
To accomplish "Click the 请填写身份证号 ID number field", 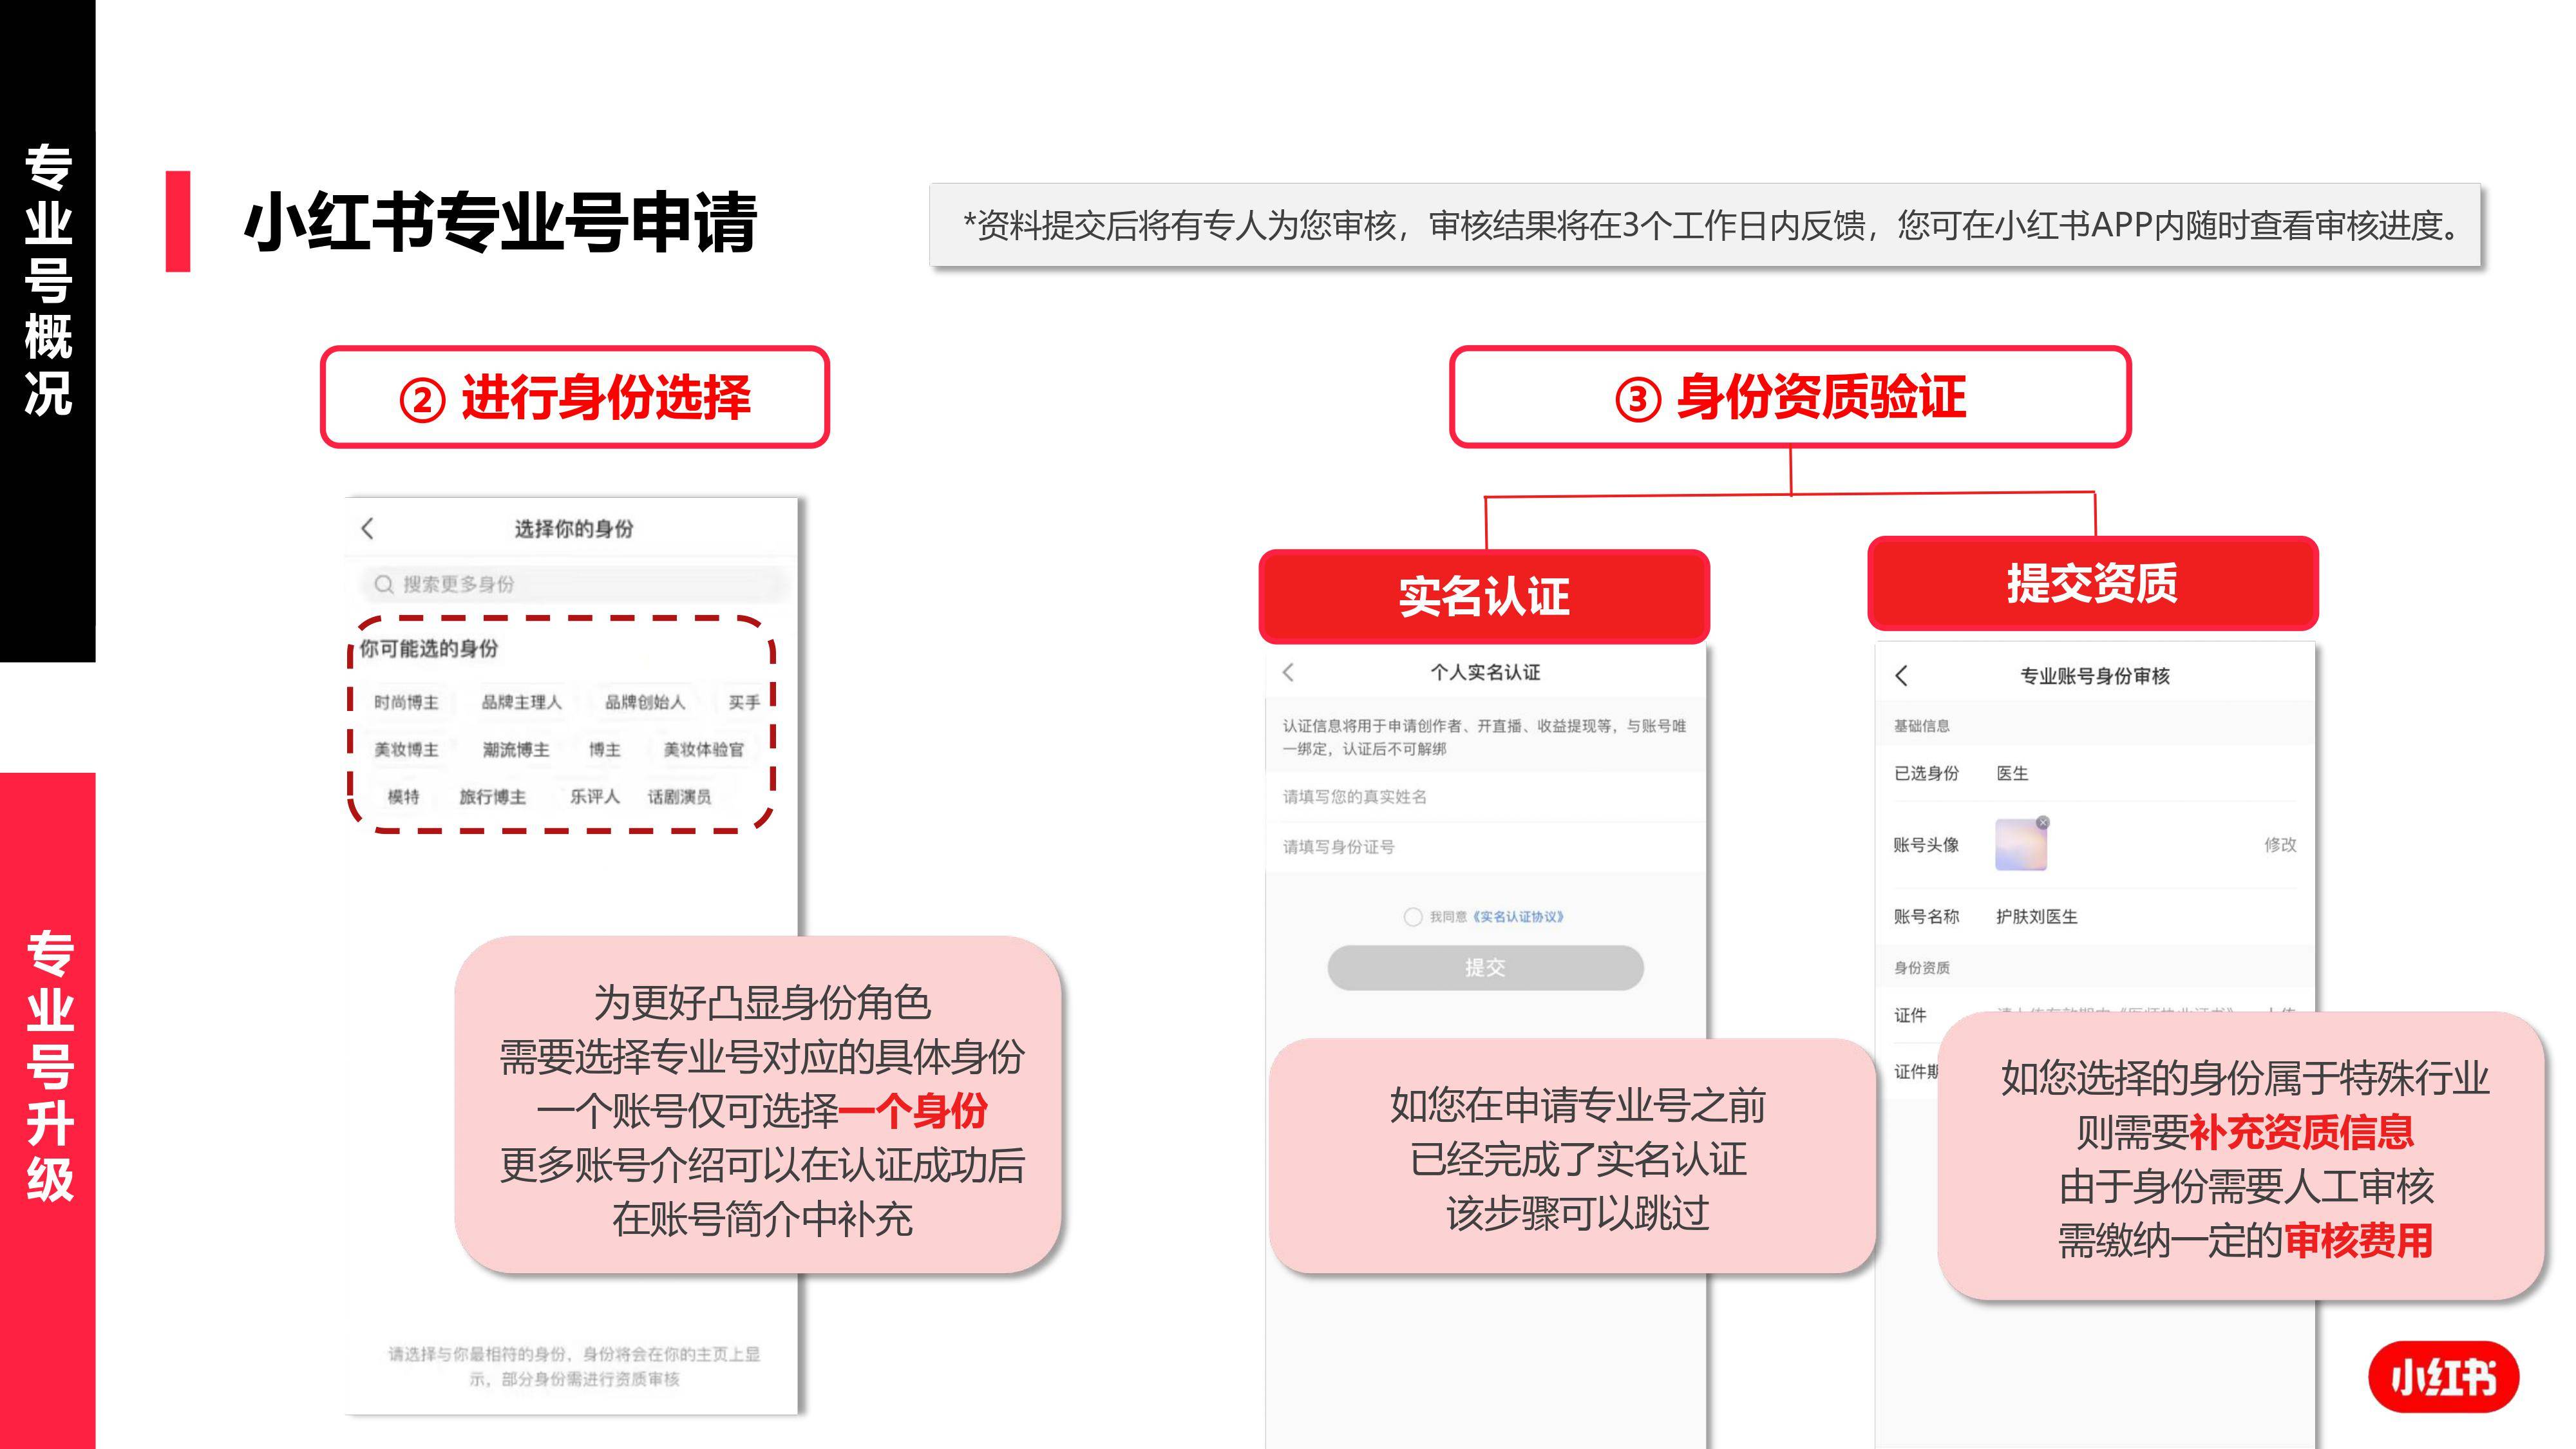I will tap(1485, 847).
